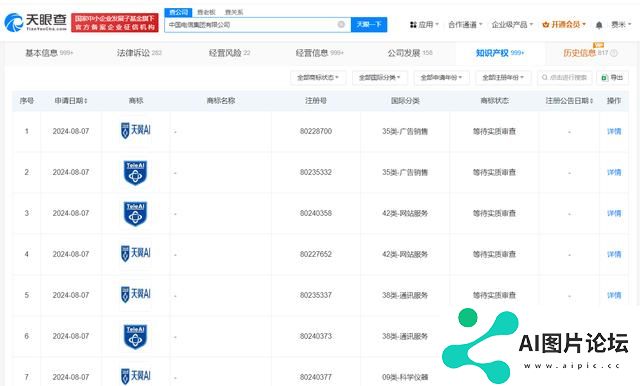Click the 国际分类 column header
Screen dimensions: 640x386
[405, 101]
